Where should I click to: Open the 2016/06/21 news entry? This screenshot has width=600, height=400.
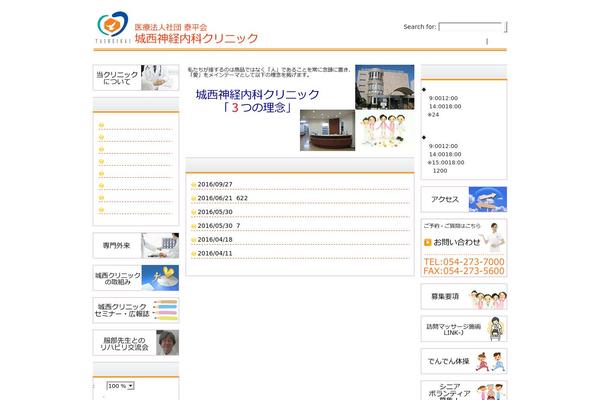[x=222, y=198]
